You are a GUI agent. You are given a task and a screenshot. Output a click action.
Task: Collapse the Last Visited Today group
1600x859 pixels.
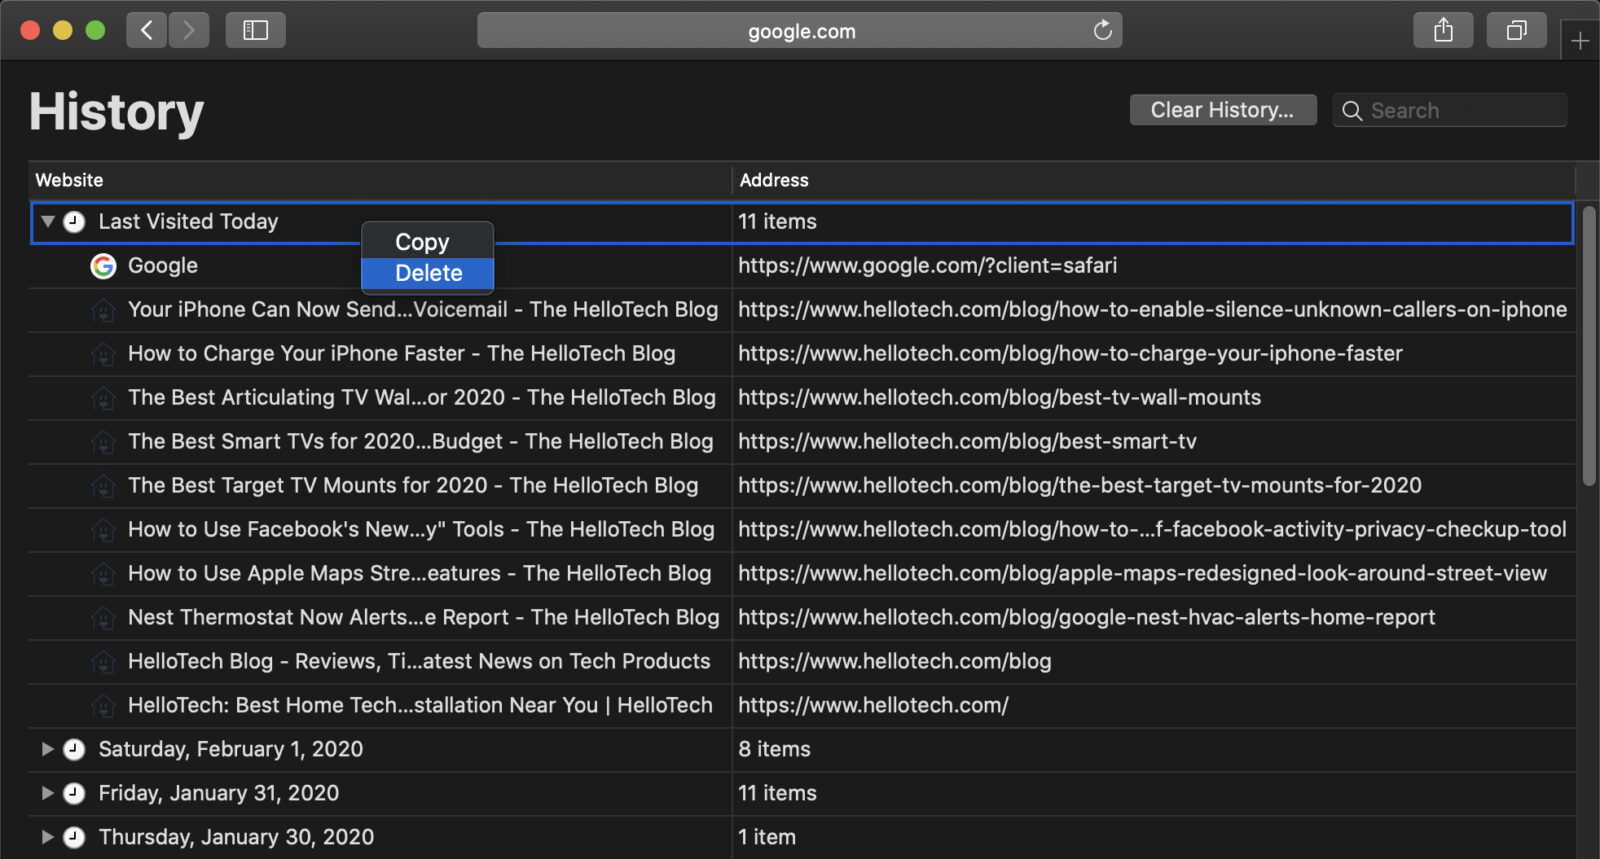(47, 221)
